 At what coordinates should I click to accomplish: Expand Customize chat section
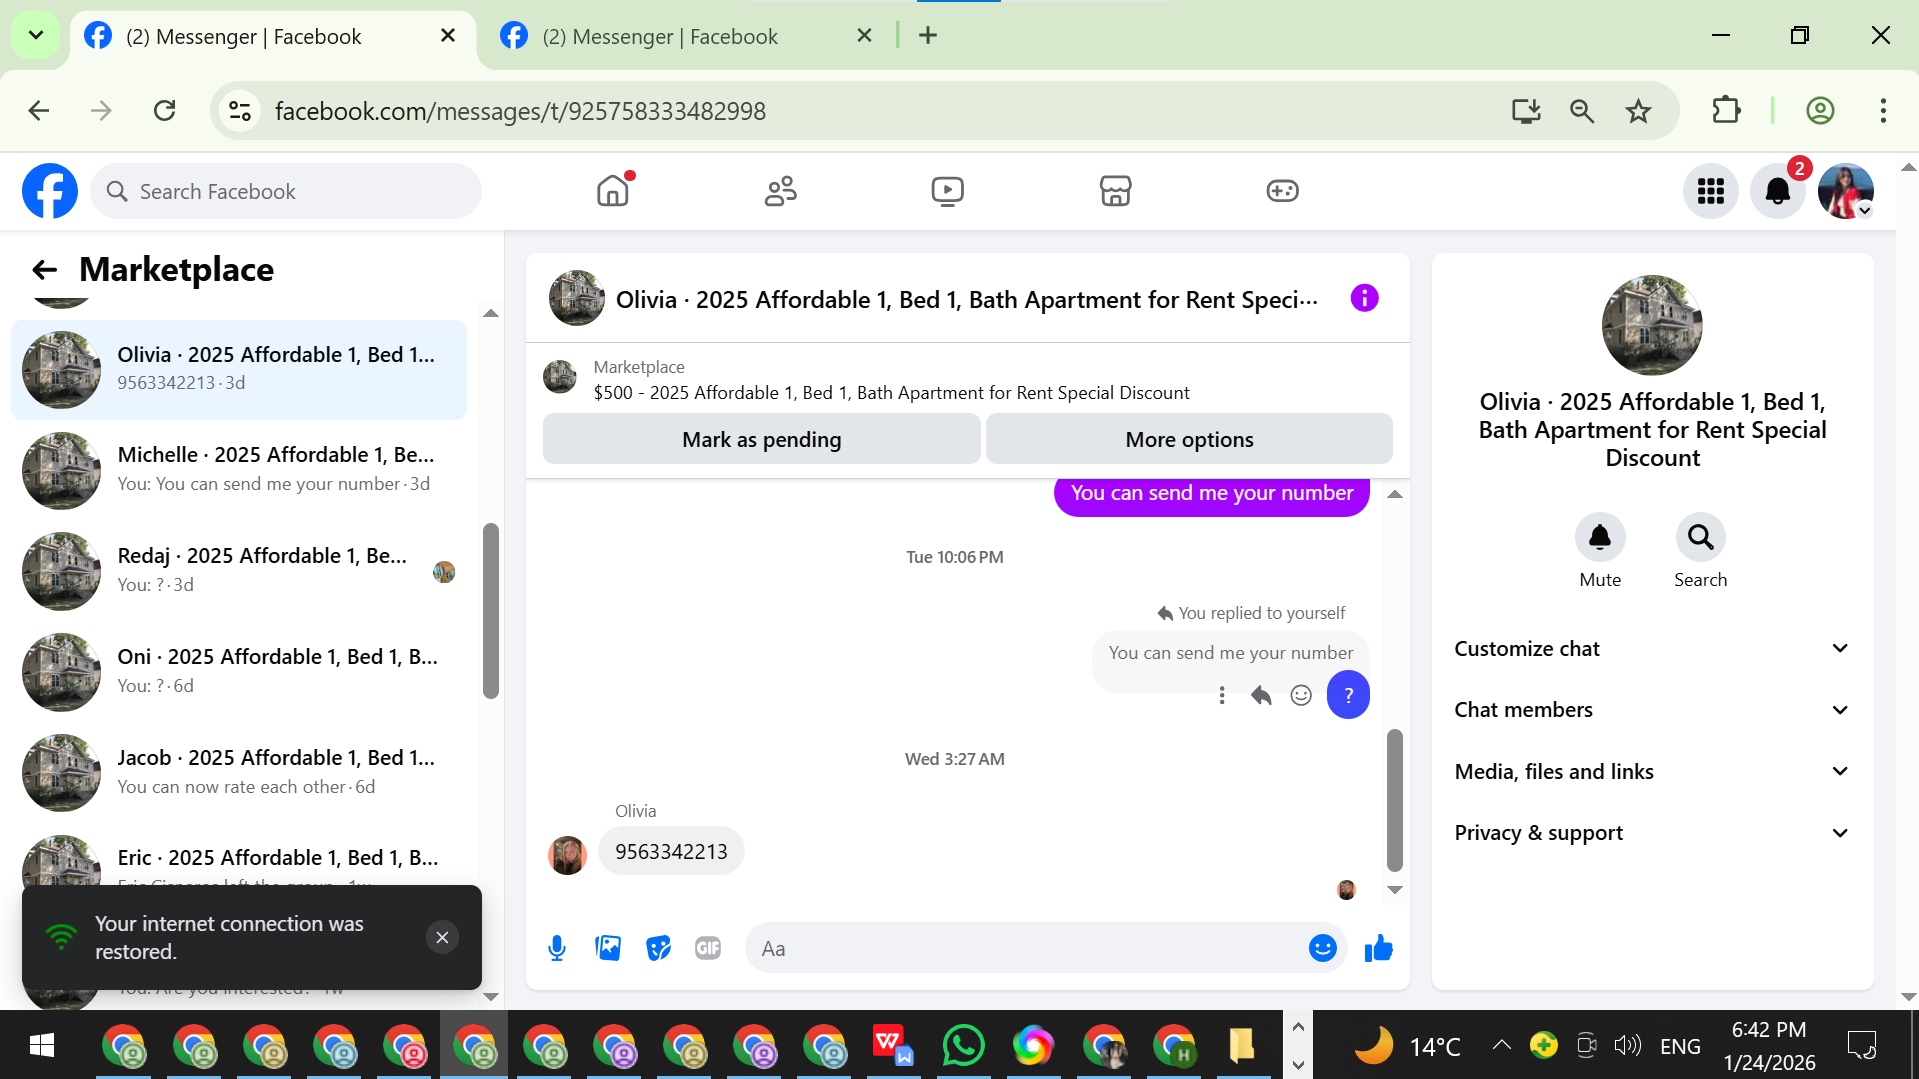(x=1652, y=649)
